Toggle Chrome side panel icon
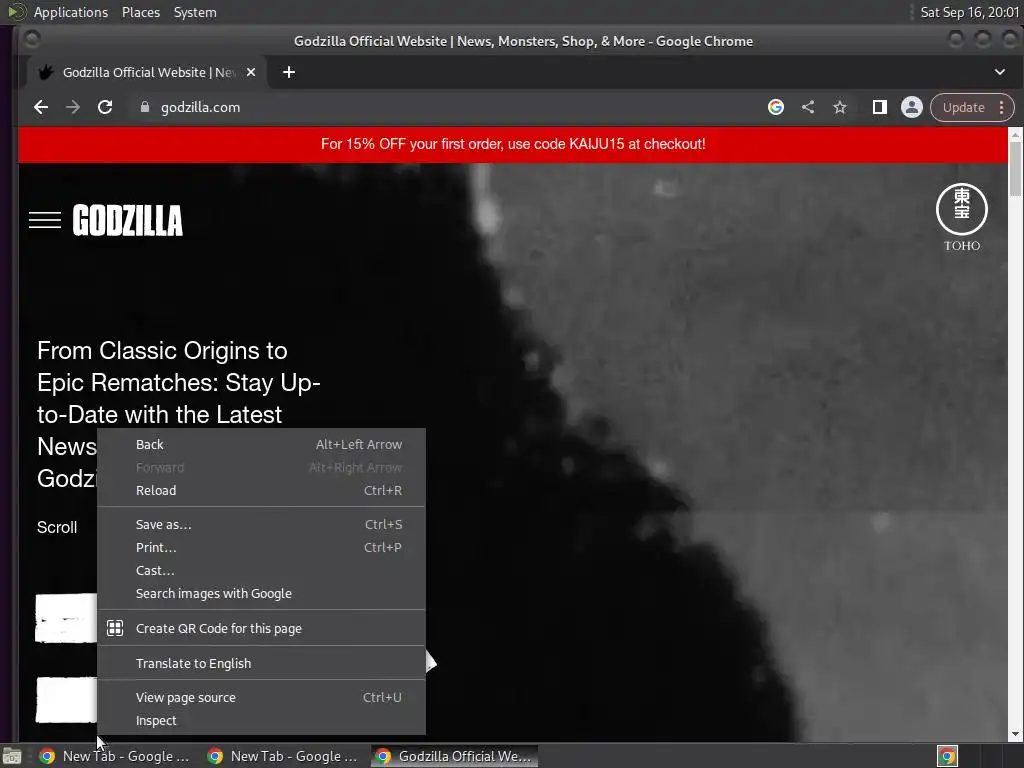The image size is (1024, 768). coord(880,107)
